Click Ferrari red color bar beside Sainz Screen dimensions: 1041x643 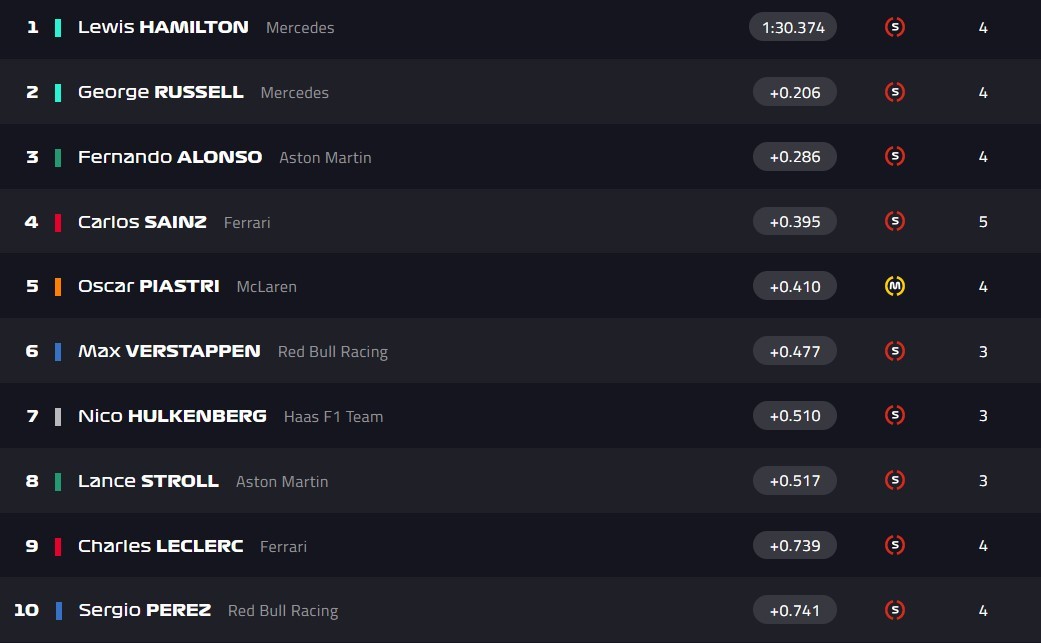(x=58, y=222)
